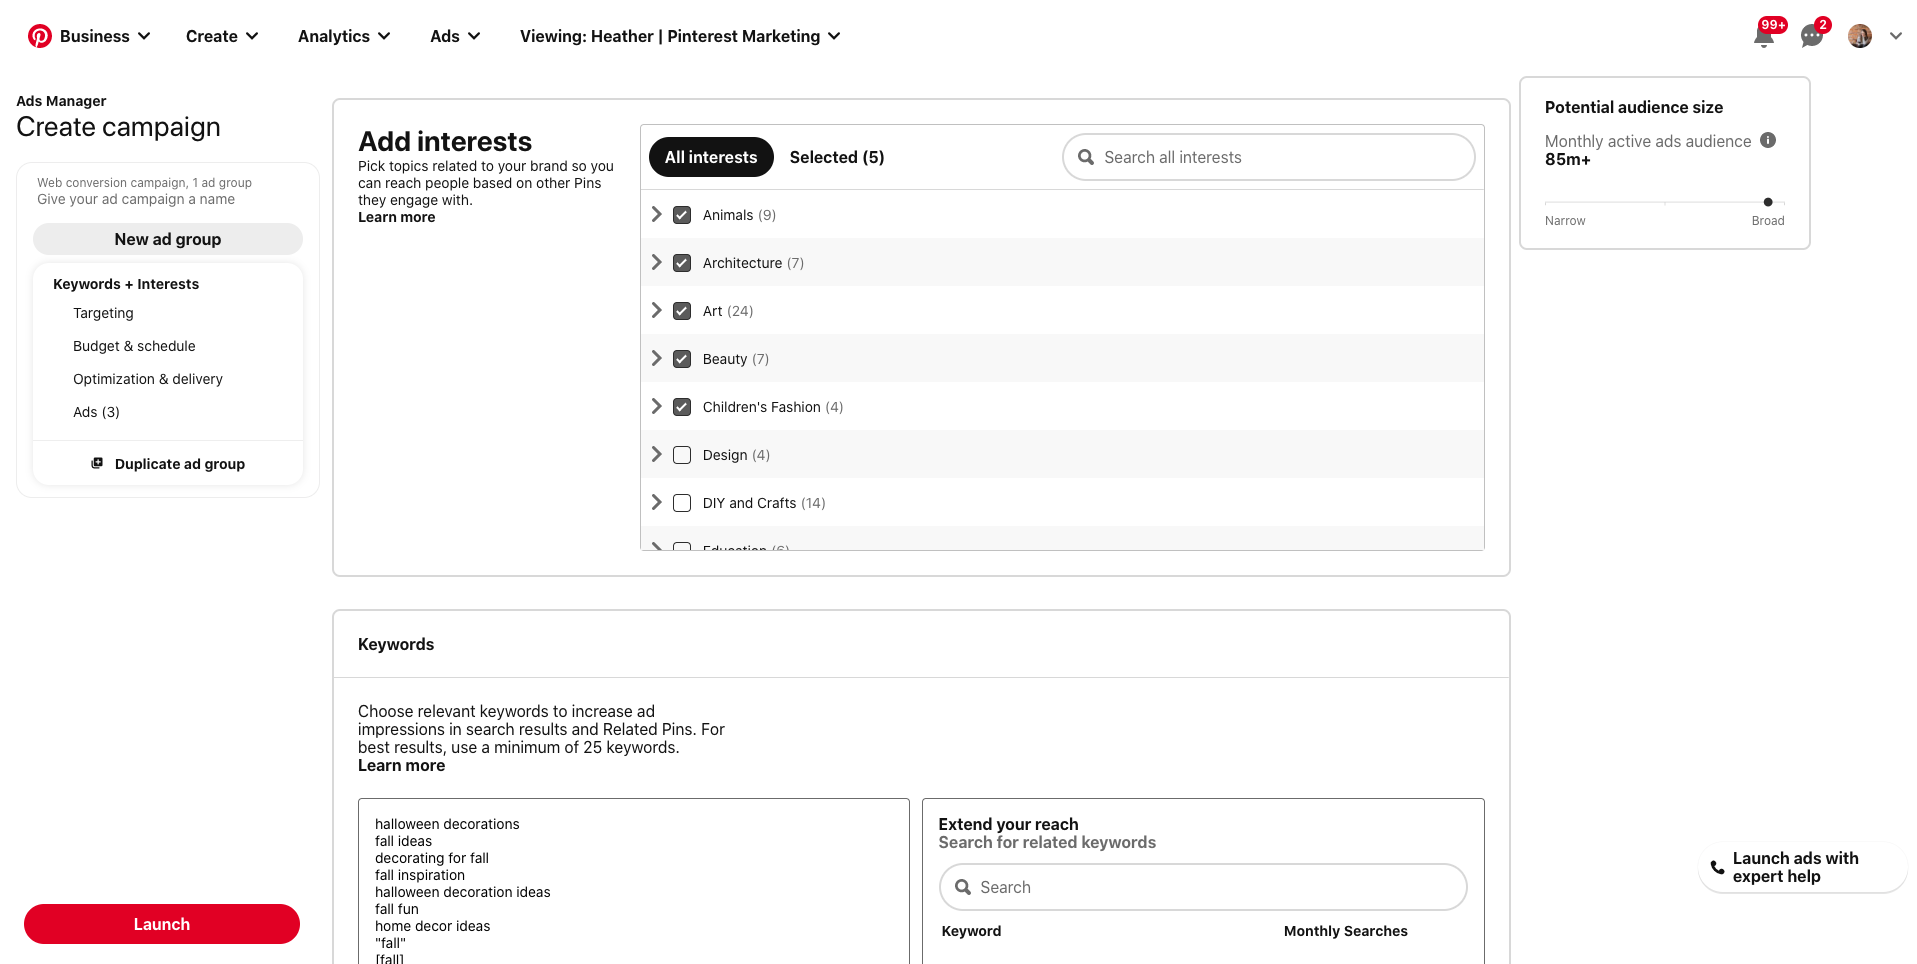Expand the Architecture interest category
The width and height of the screenshot is (1917, 964).
[657, 262]
